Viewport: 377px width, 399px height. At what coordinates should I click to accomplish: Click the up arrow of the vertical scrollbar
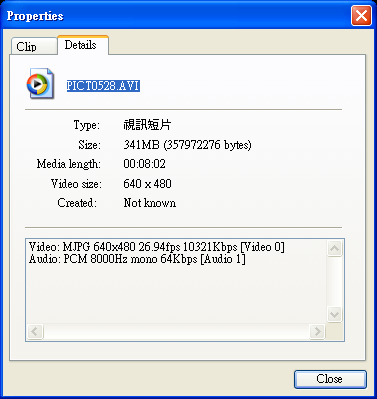[334, 248]
